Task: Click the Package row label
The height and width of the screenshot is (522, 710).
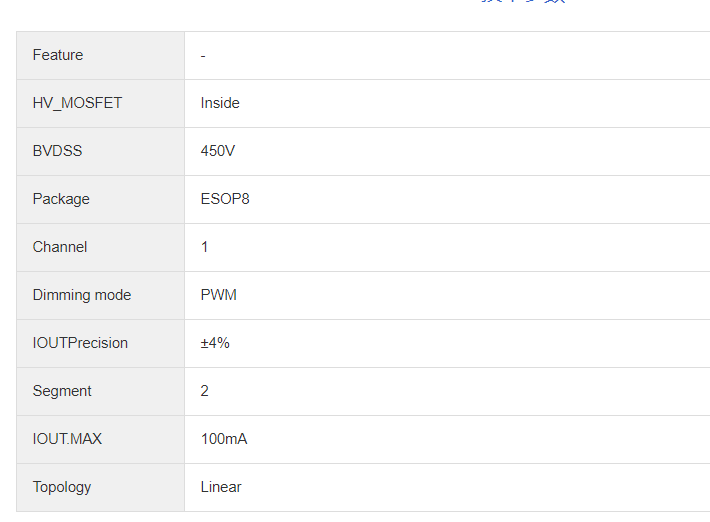Action: (x=61, y=199)
